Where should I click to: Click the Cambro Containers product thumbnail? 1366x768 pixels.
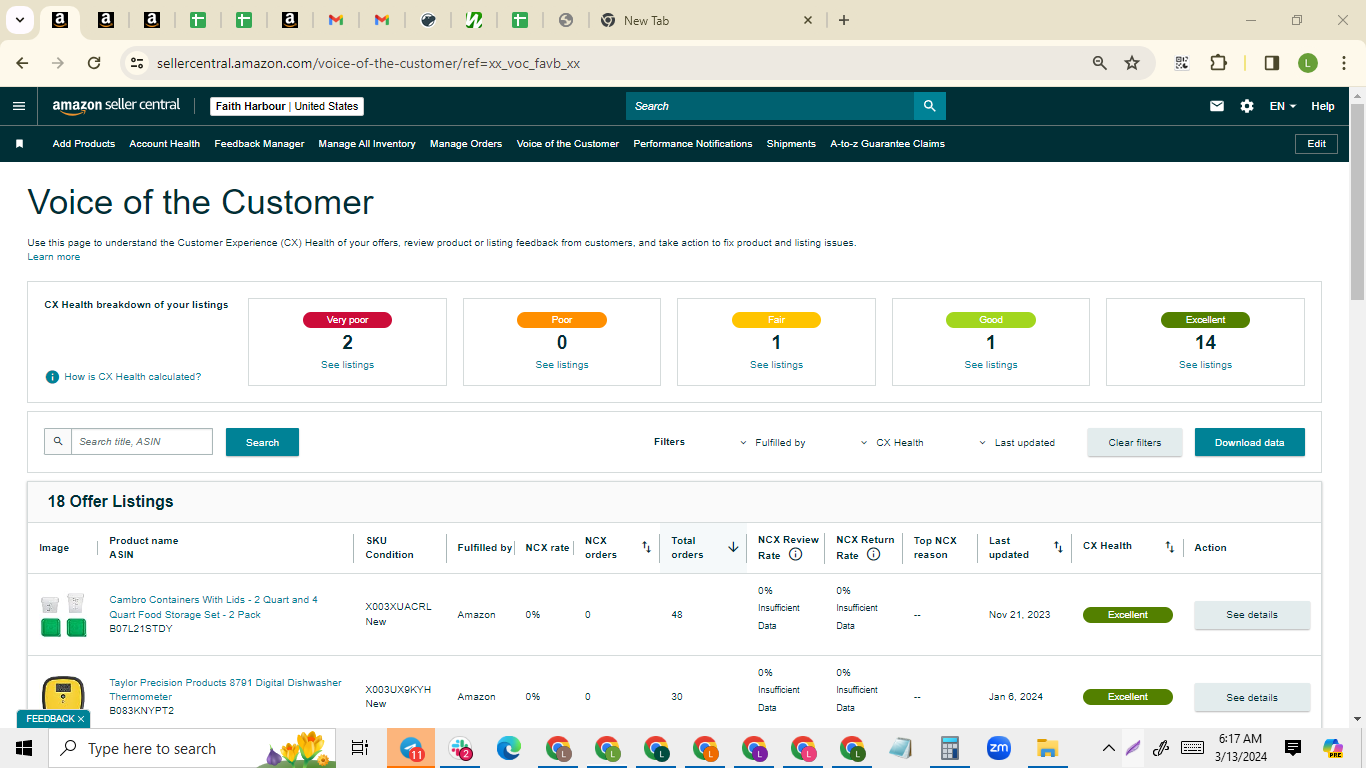(62, 615)
